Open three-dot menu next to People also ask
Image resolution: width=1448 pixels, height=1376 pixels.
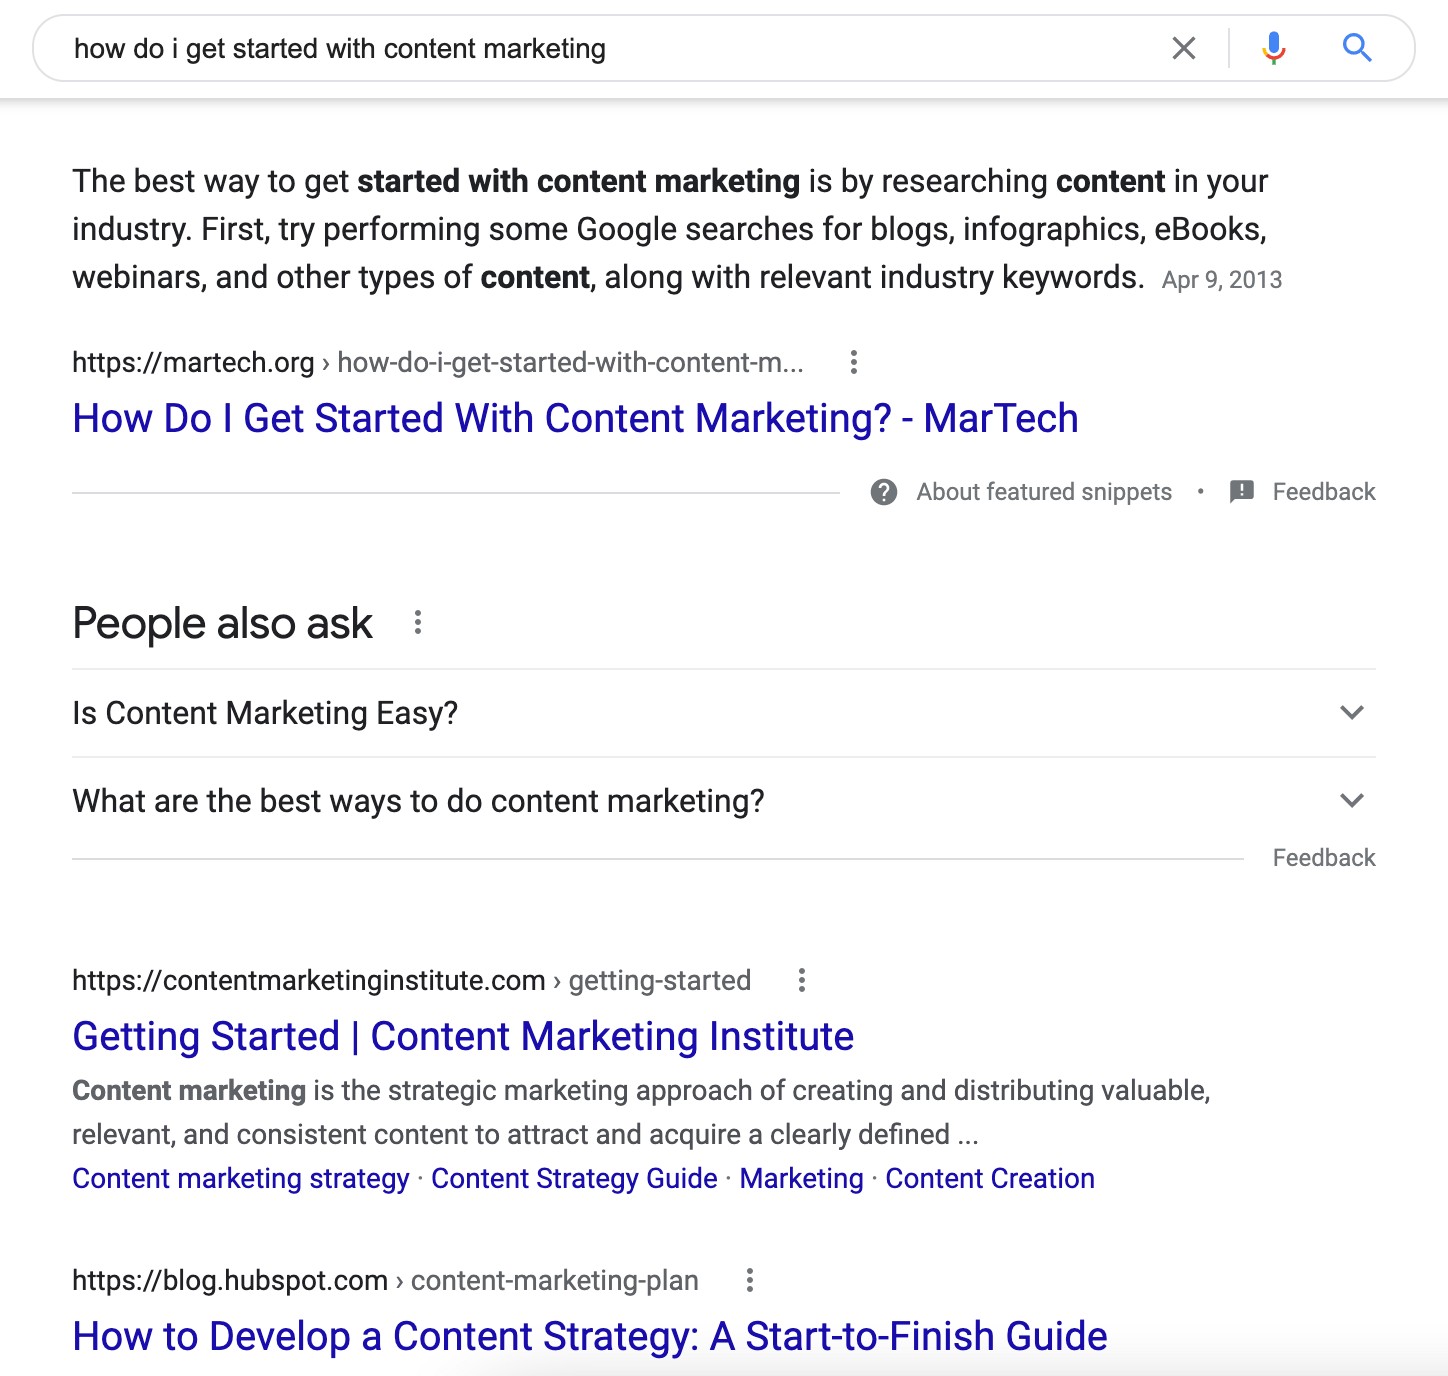418,623
